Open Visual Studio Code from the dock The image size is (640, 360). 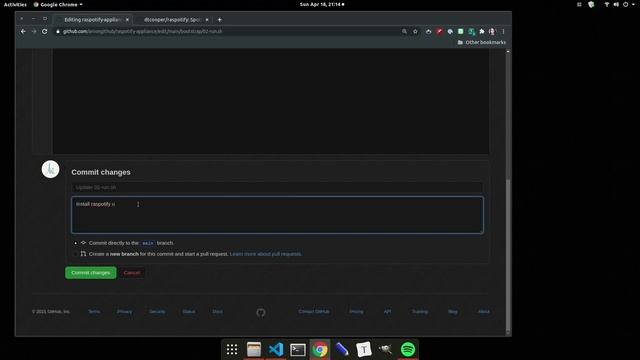(276, 349)
